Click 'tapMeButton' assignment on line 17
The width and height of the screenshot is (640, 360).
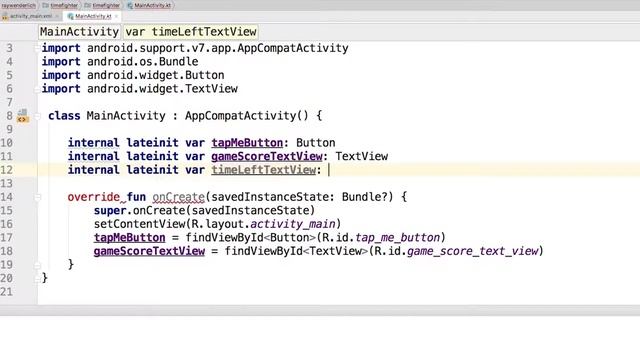point(129,238)
